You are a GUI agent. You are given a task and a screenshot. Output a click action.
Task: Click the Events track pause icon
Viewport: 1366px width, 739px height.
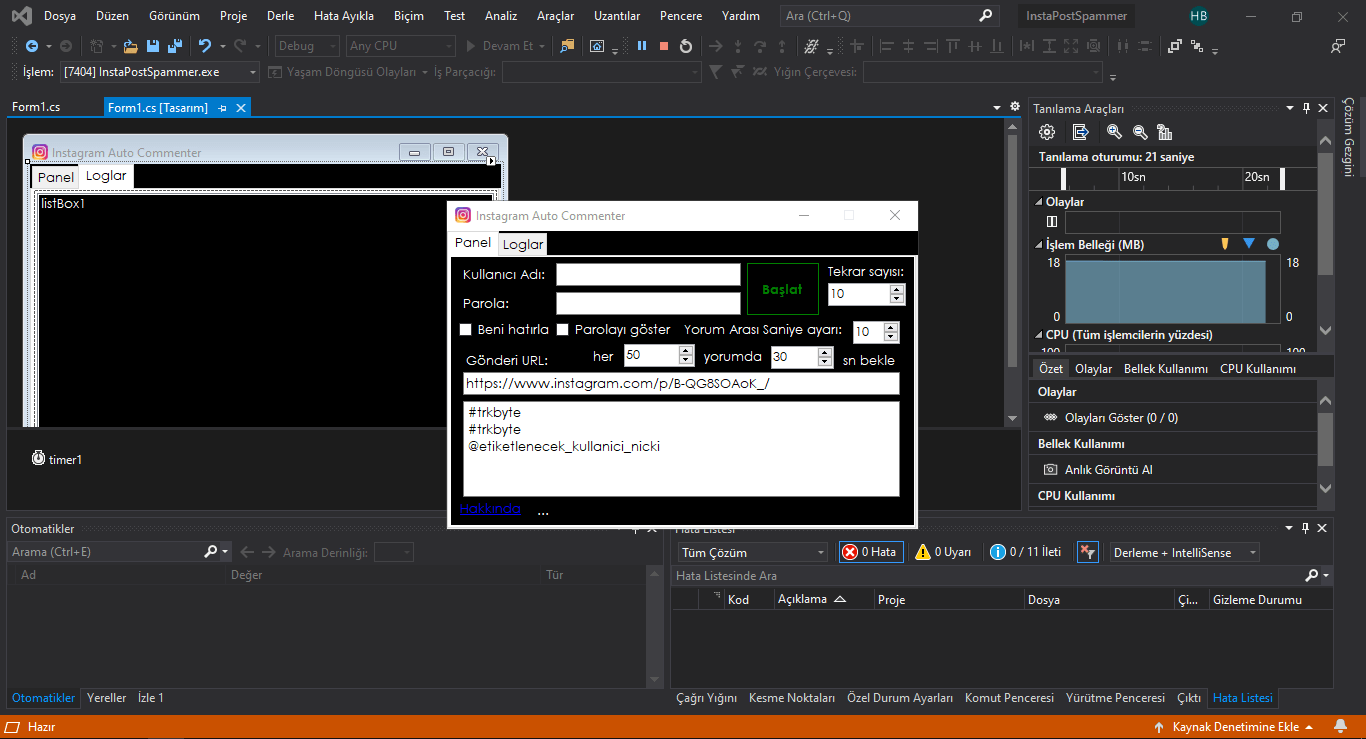1051,221
